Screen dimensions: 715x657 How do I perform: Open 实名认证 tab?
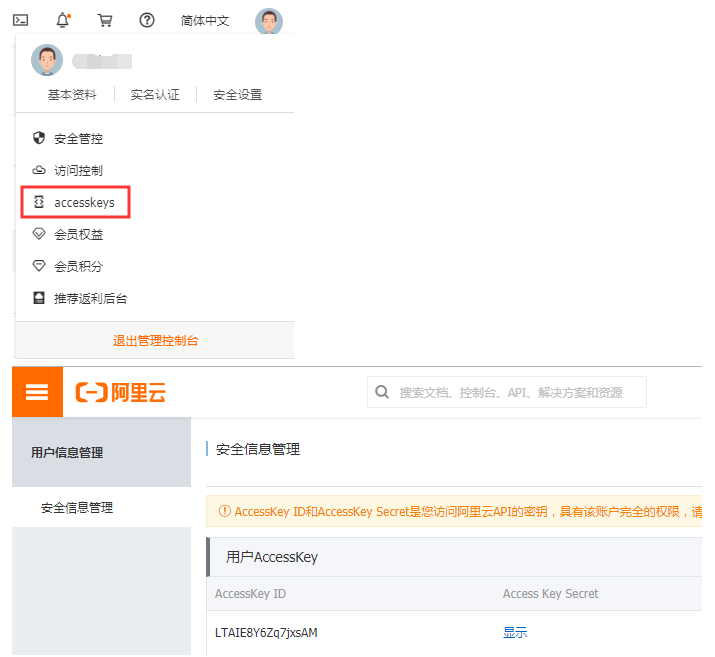pyautogui.click(x=155, y=95)
